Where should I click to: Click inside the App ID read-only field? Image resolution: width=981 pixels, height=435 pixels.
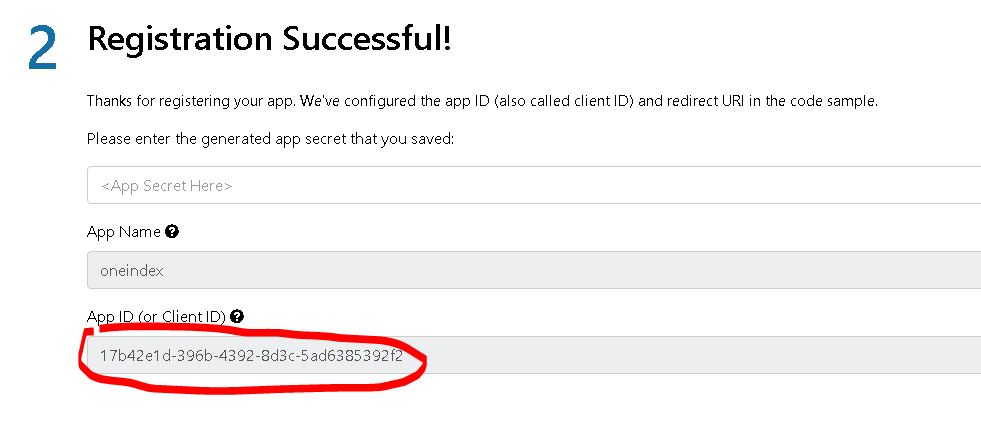pyautogui.click(x=534, y=355)
